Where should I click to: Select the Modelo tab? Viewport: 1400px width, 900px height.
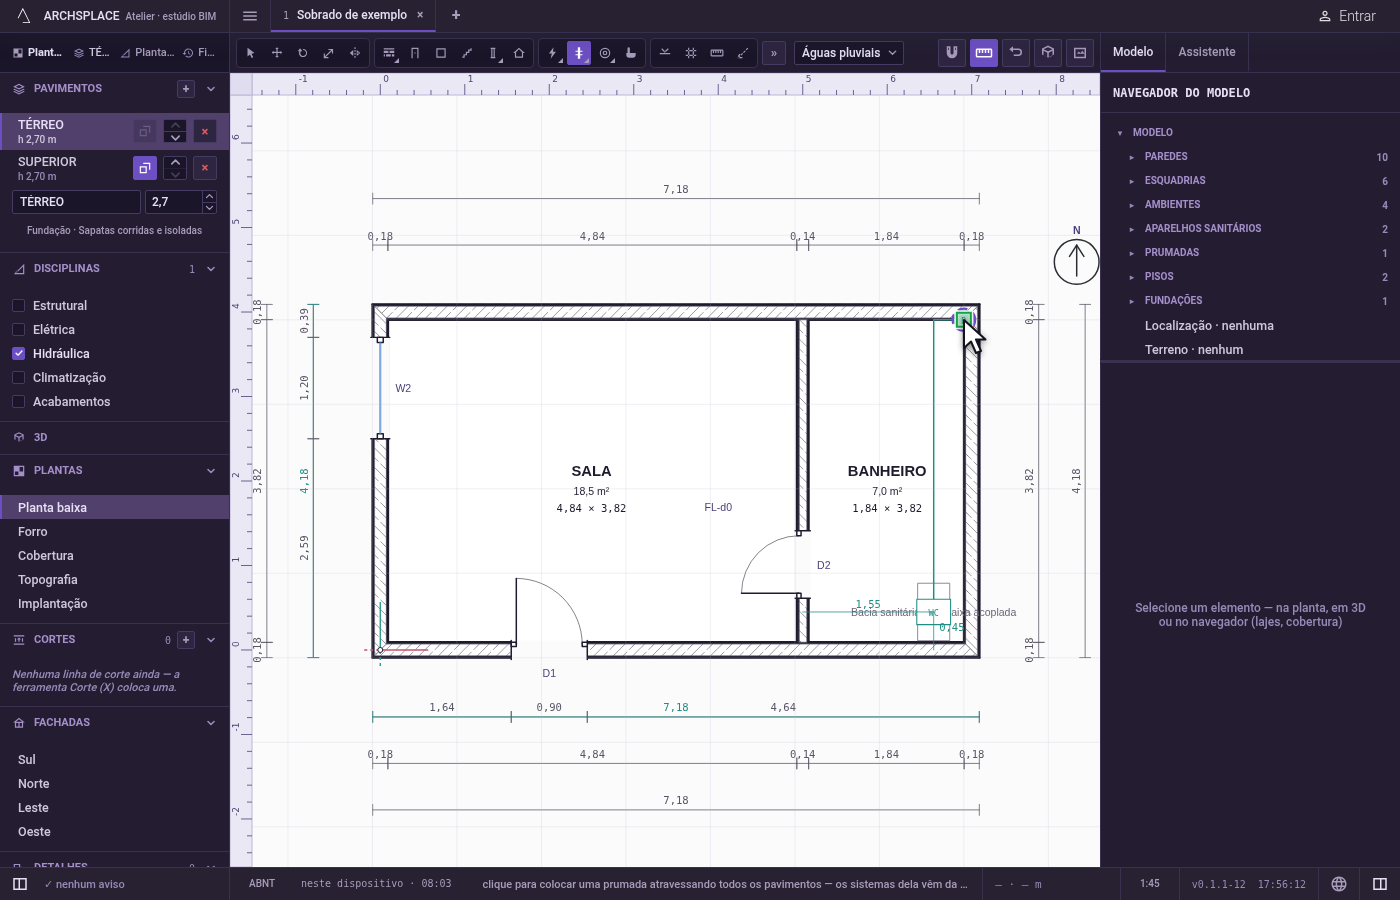pyautogui.click(x=1133, y=52)
